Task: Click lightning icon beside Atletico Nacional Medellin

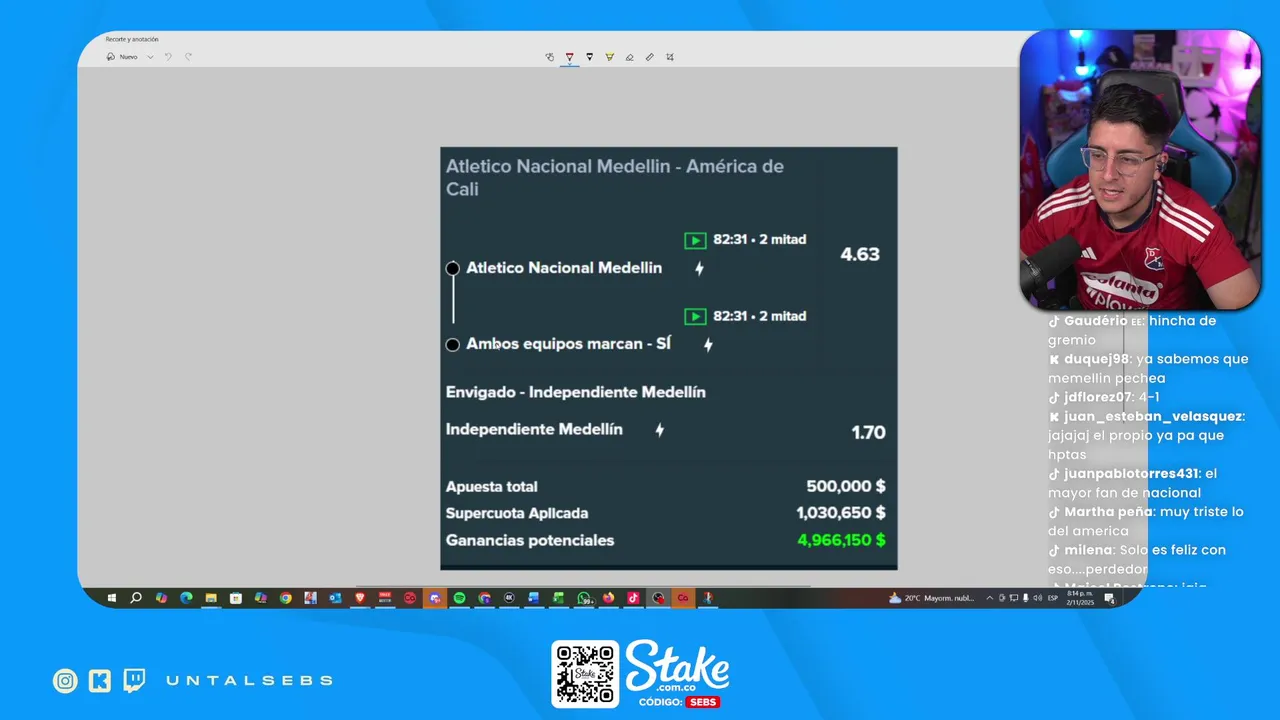Action: tap(699, 268)
